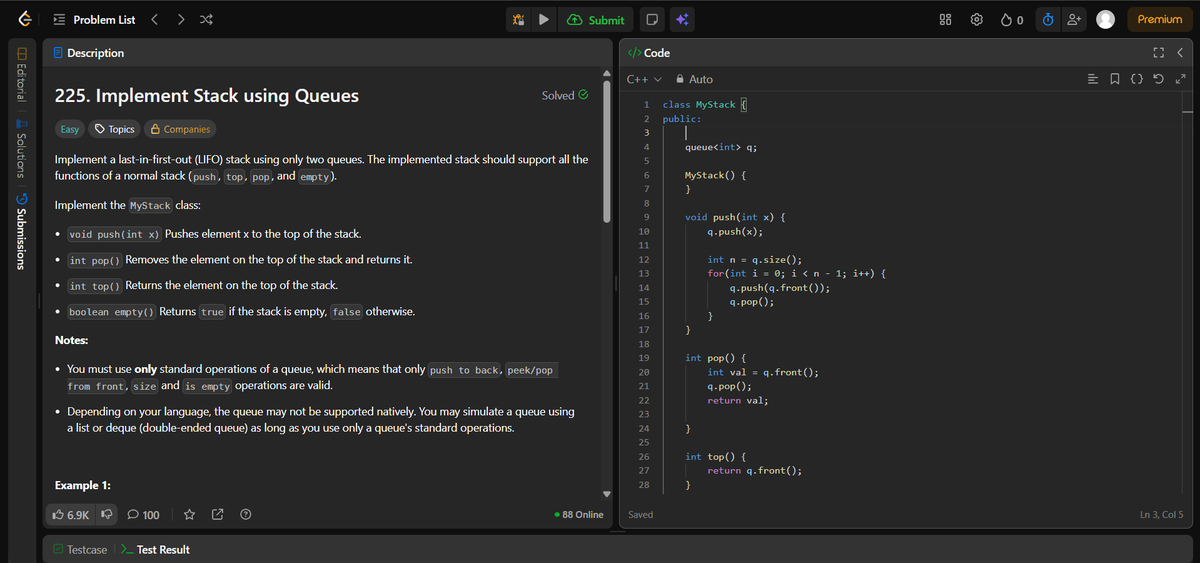Click the share external-link icon
The height and width of the screenshot is (563, 1200).
coord(218,515)
